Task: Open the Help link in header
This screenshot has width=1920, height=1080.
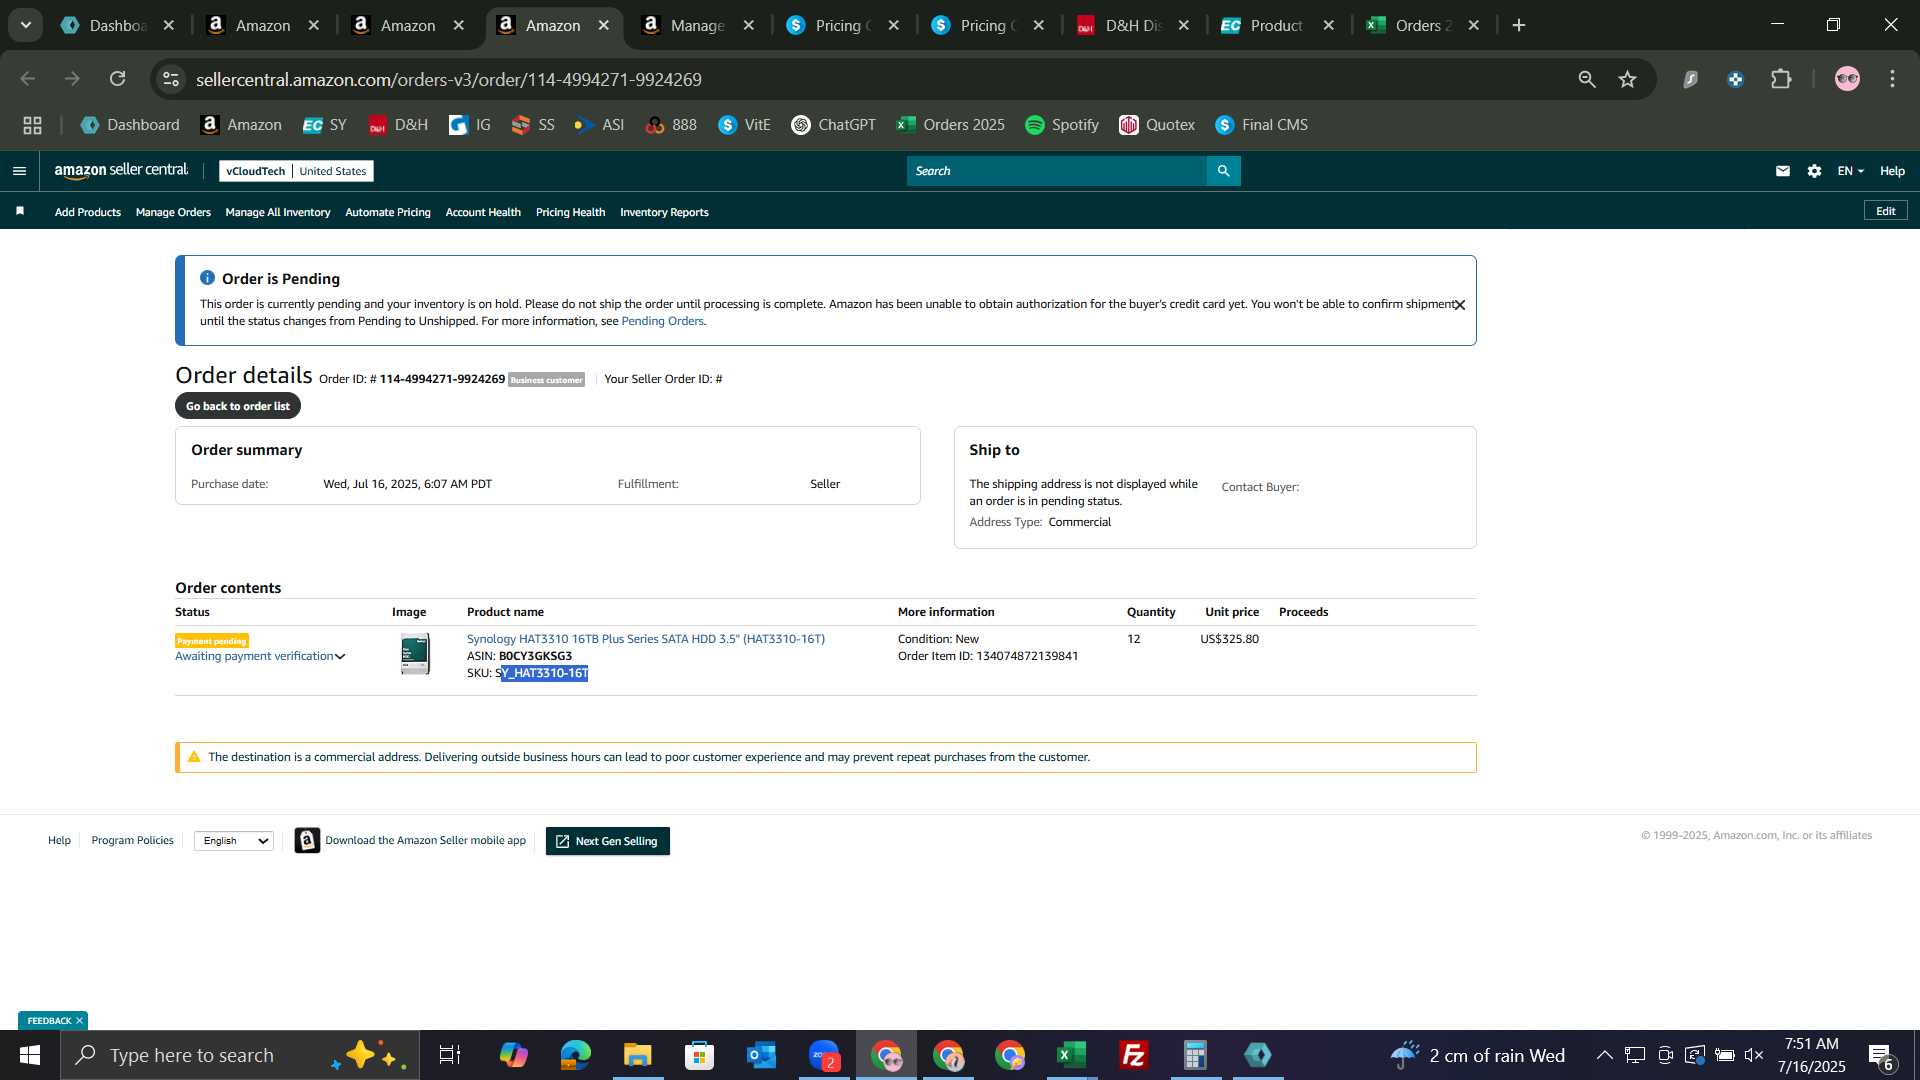Action: (1892, 171)
